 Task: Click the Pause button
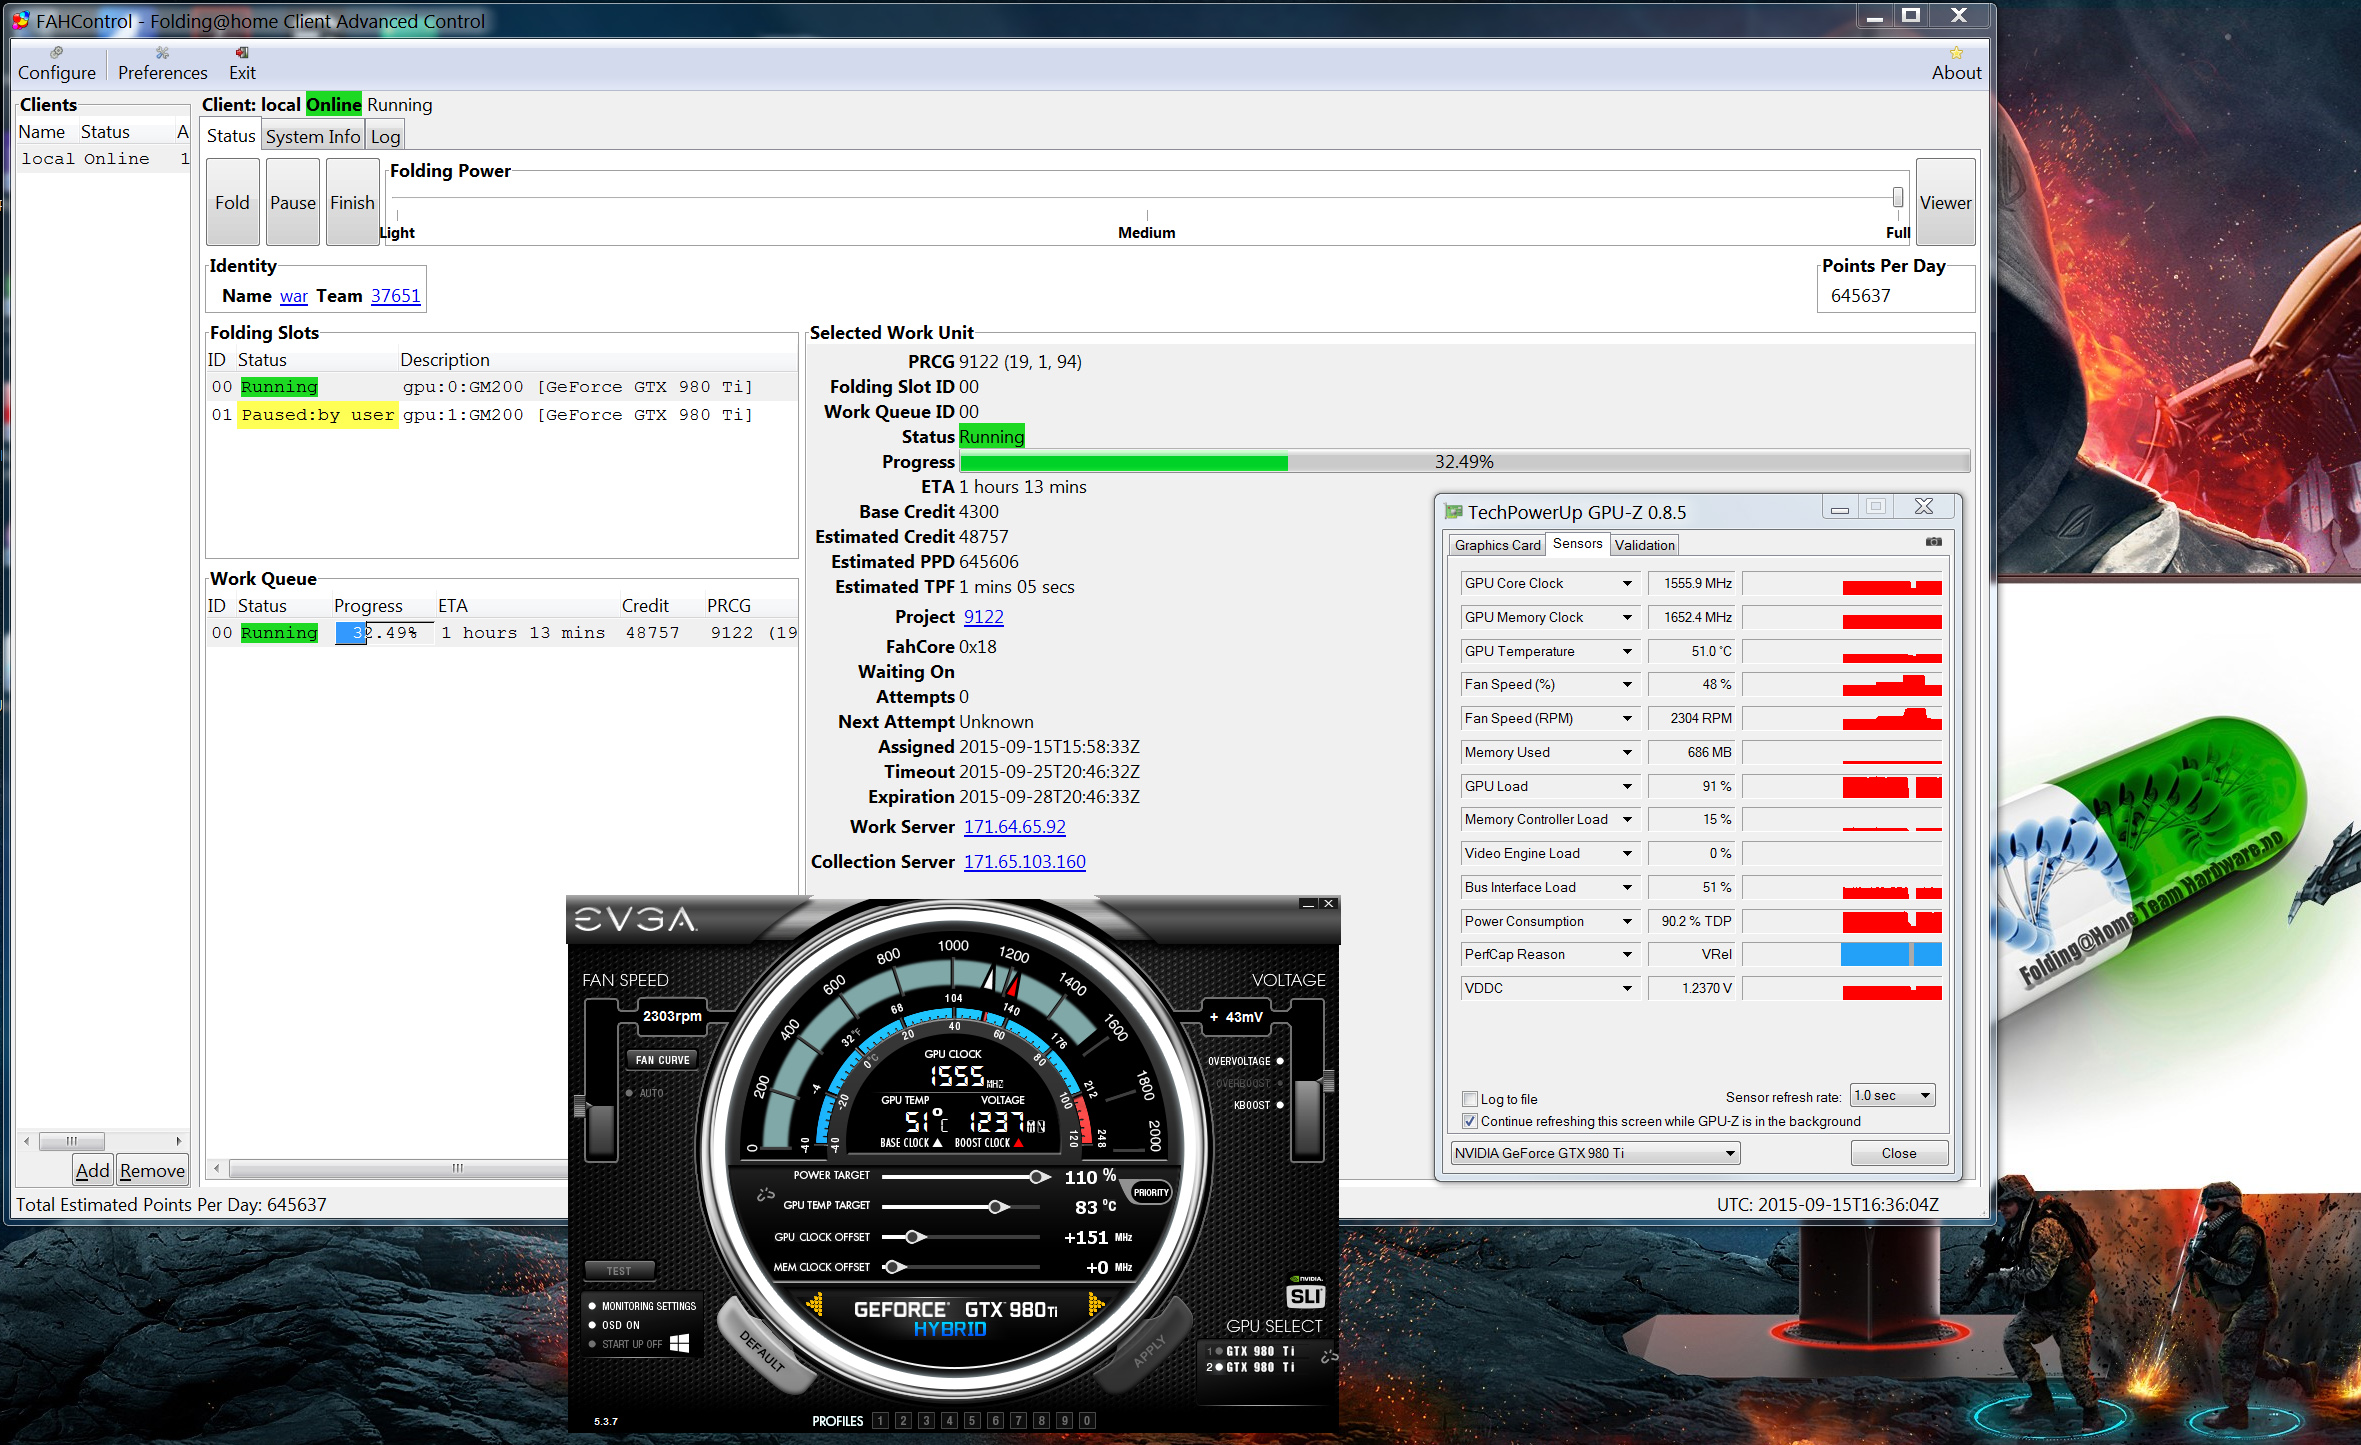click(293, 202)
